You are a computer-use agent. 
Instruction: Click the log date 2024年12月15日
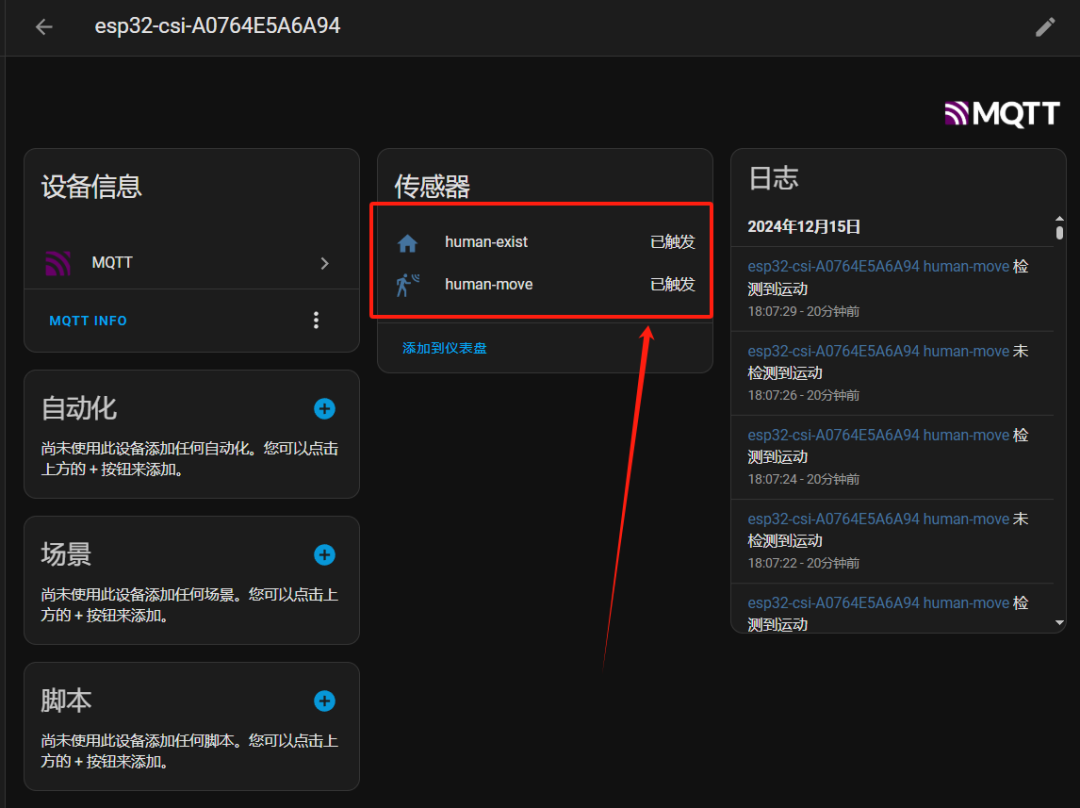tap(804, 227)
